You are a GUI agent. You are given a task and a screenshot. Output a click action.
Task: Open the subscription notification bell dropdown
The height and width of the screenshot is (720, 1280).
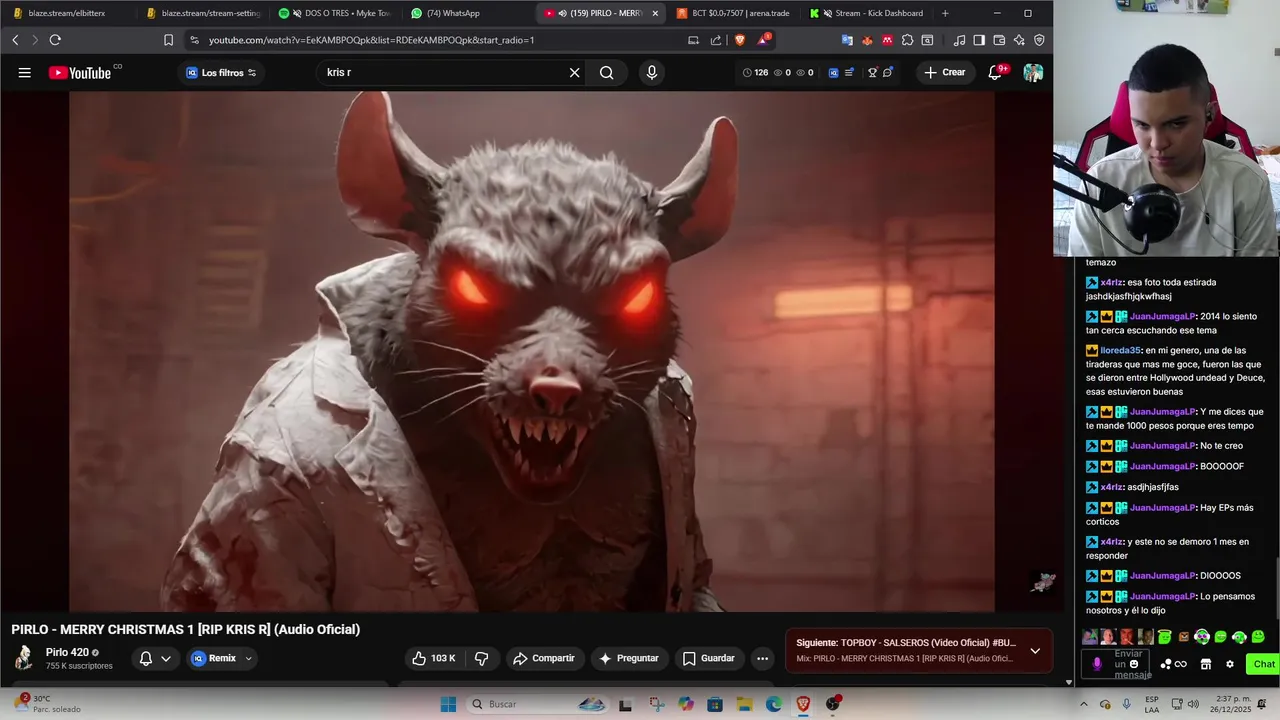155,658
